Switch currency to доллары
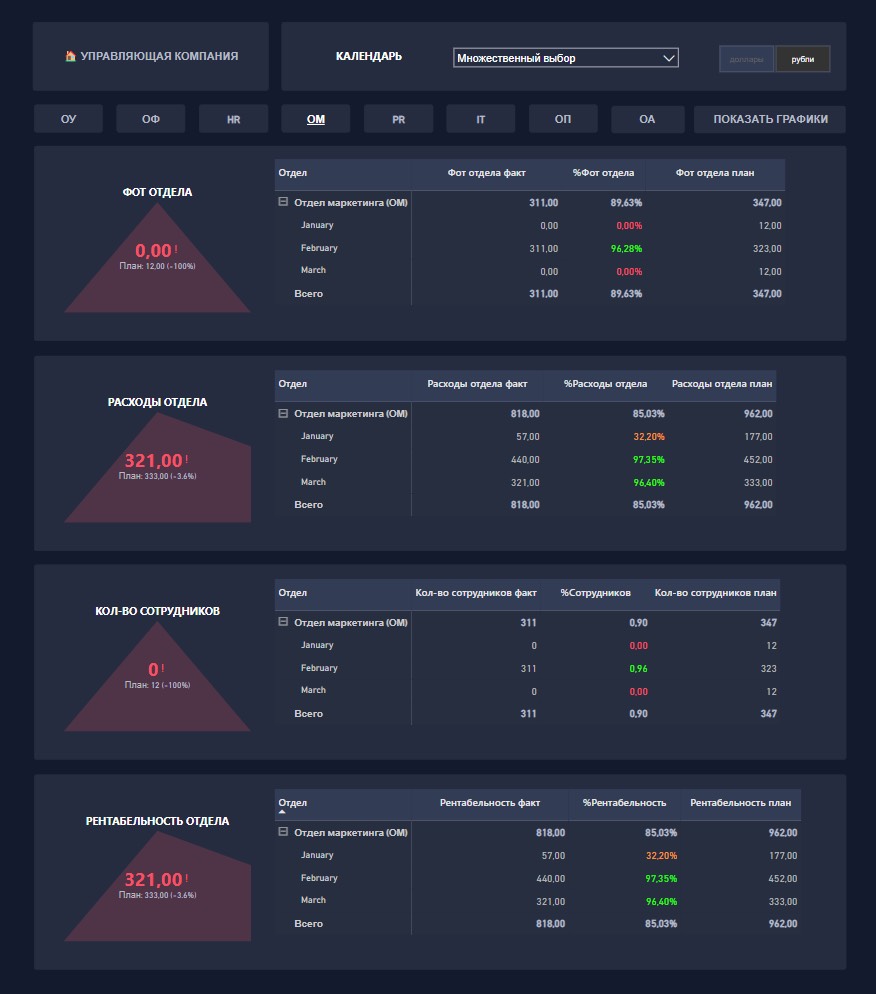876x994 pixels. (746, 59)
